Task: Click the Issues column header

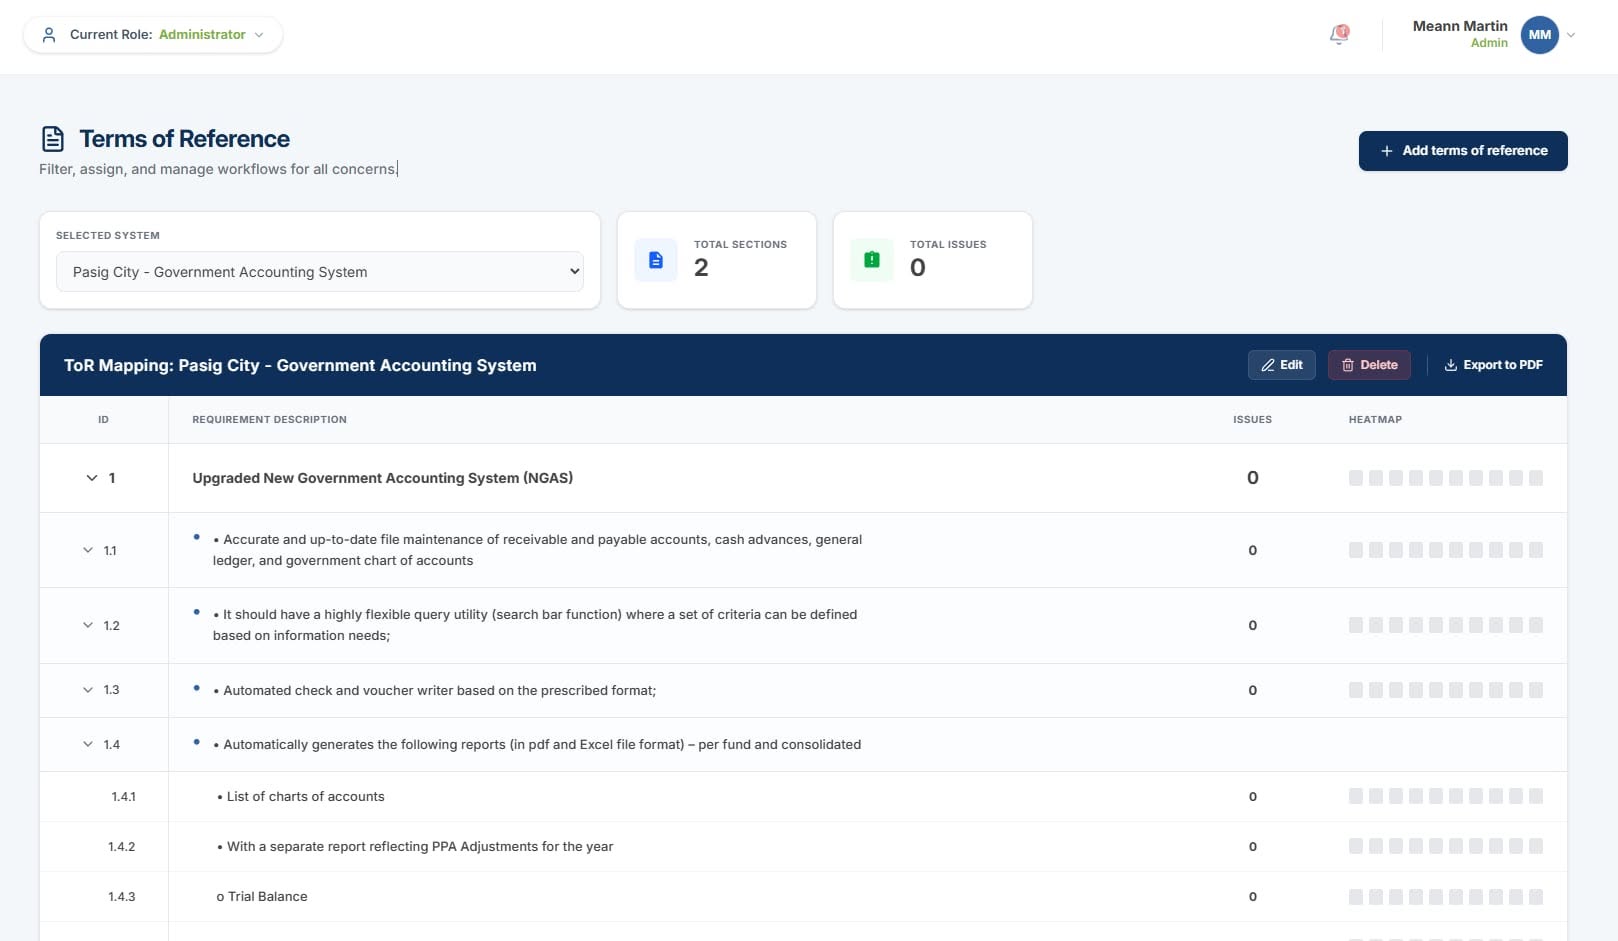Action: tap(1252, 420)
